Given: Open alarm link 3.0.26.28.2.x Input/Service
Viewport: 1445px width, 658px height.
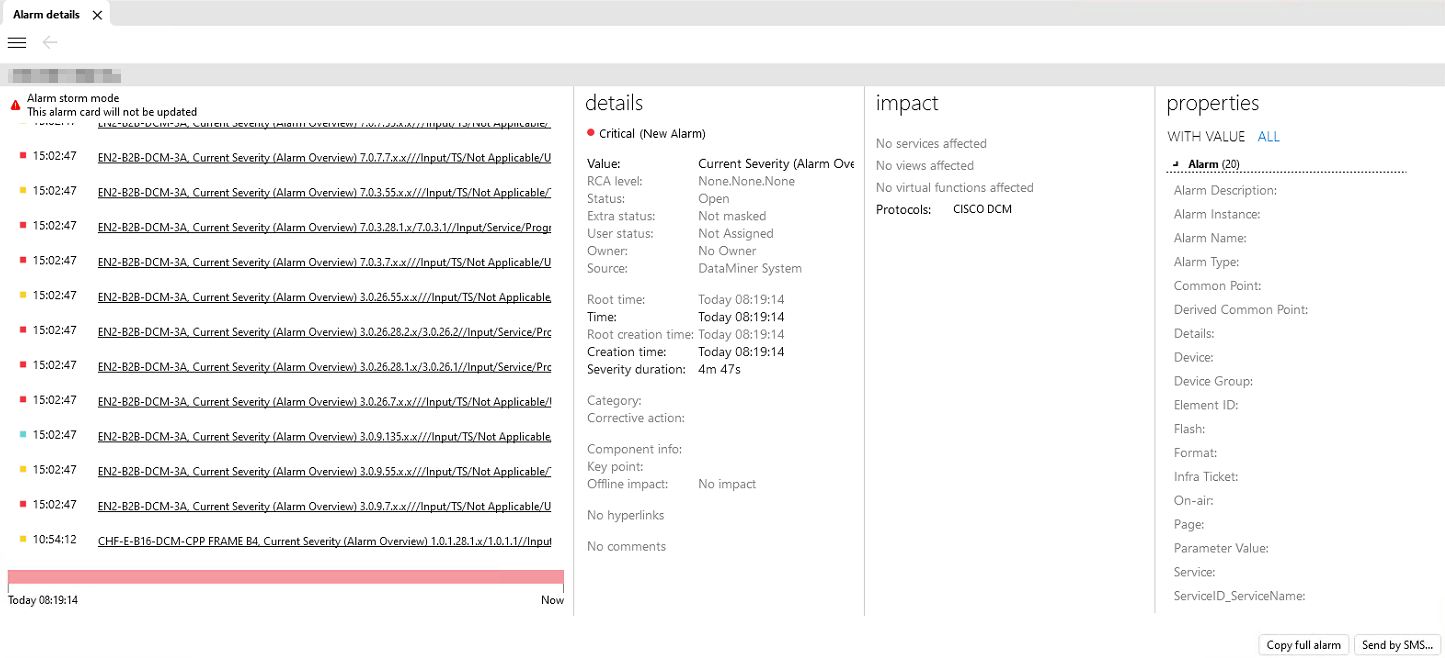Looking at the screenshot, I should (x=324, y=332).
